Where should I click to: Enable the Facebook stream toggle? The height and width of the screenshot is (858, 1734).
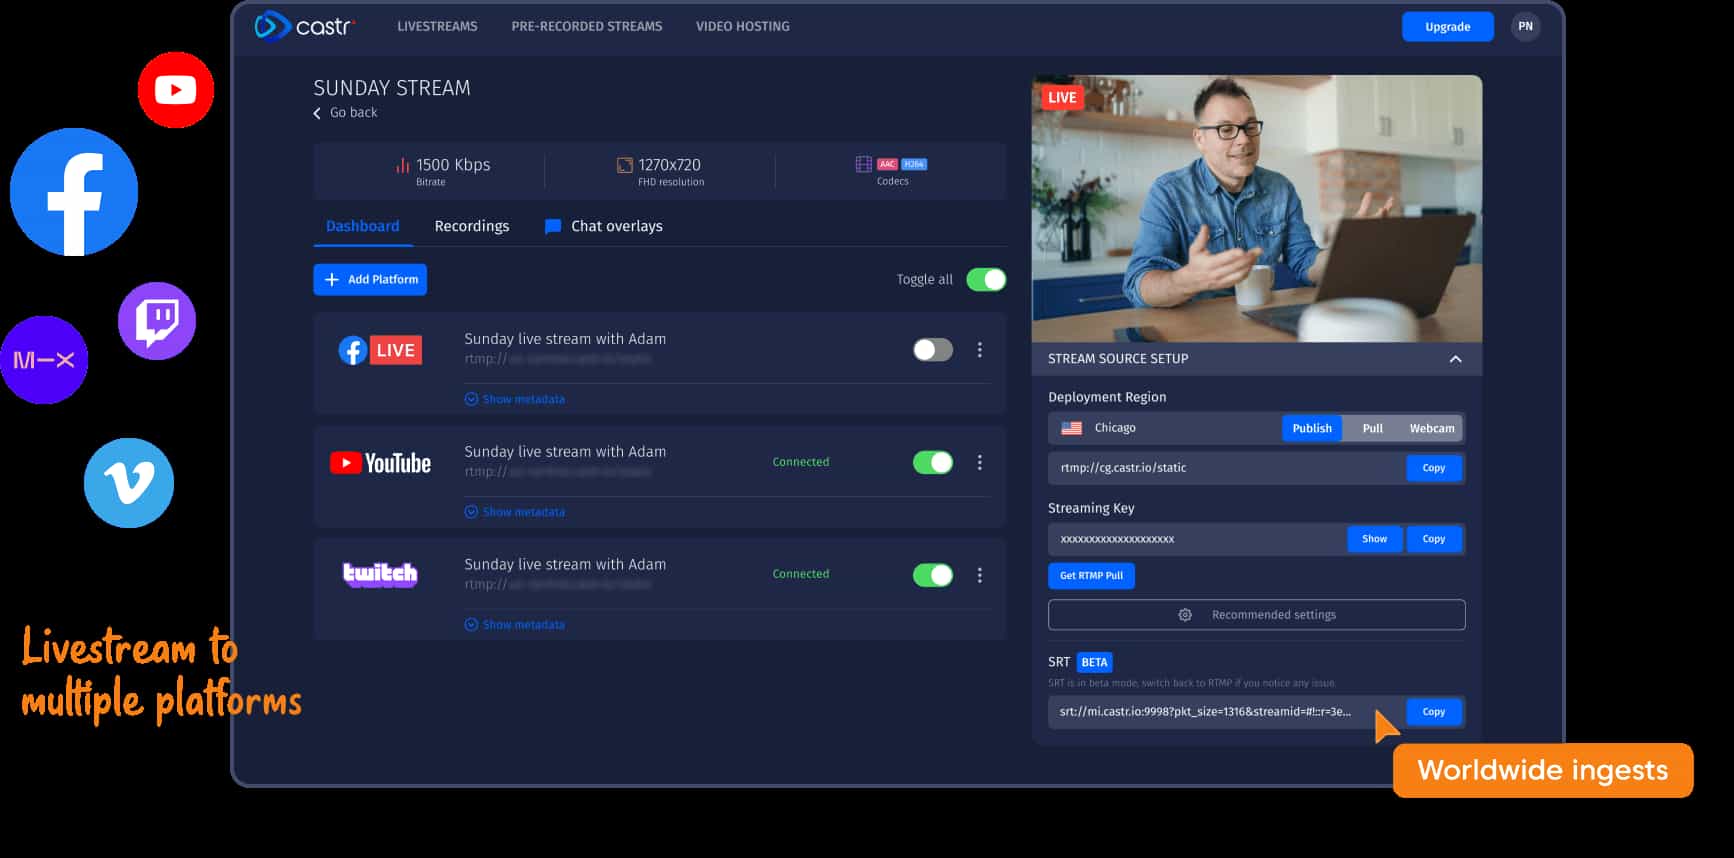coord(933,350)
